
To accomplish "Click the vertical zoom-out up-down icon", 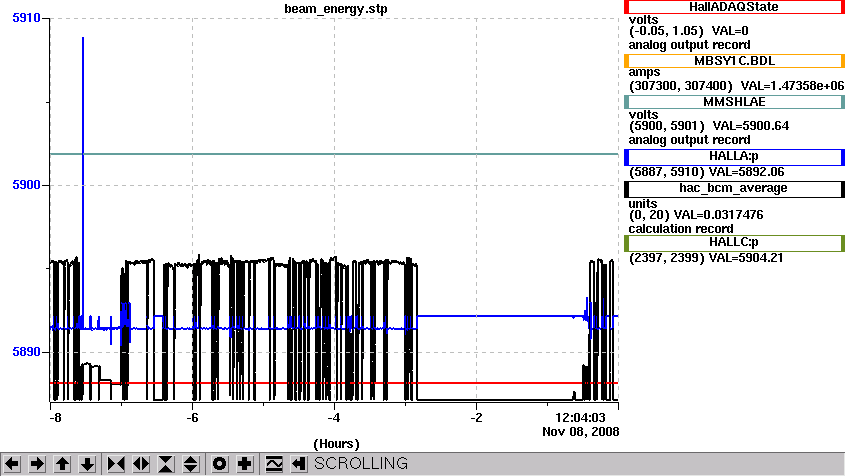I will click(191, 464).
